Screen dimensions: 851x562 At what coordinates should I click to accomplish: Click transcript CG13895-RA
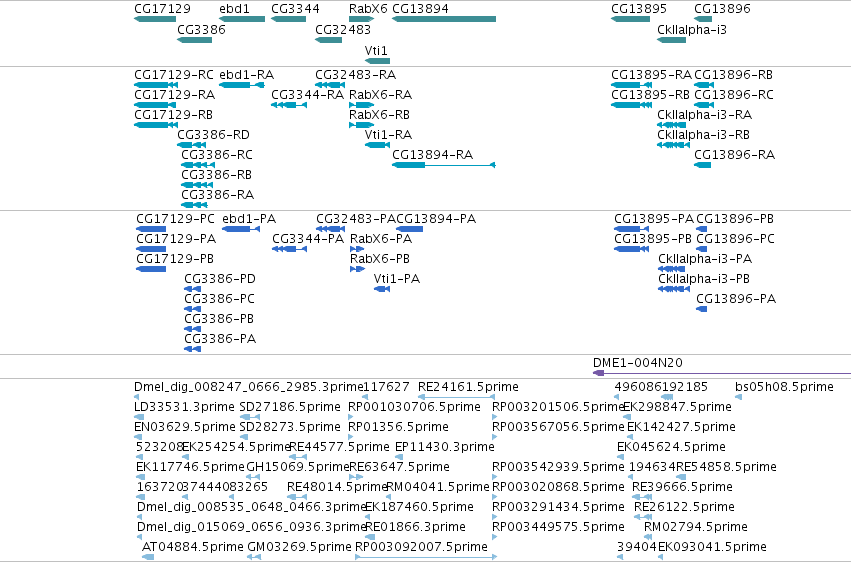(x=631, y=85)
